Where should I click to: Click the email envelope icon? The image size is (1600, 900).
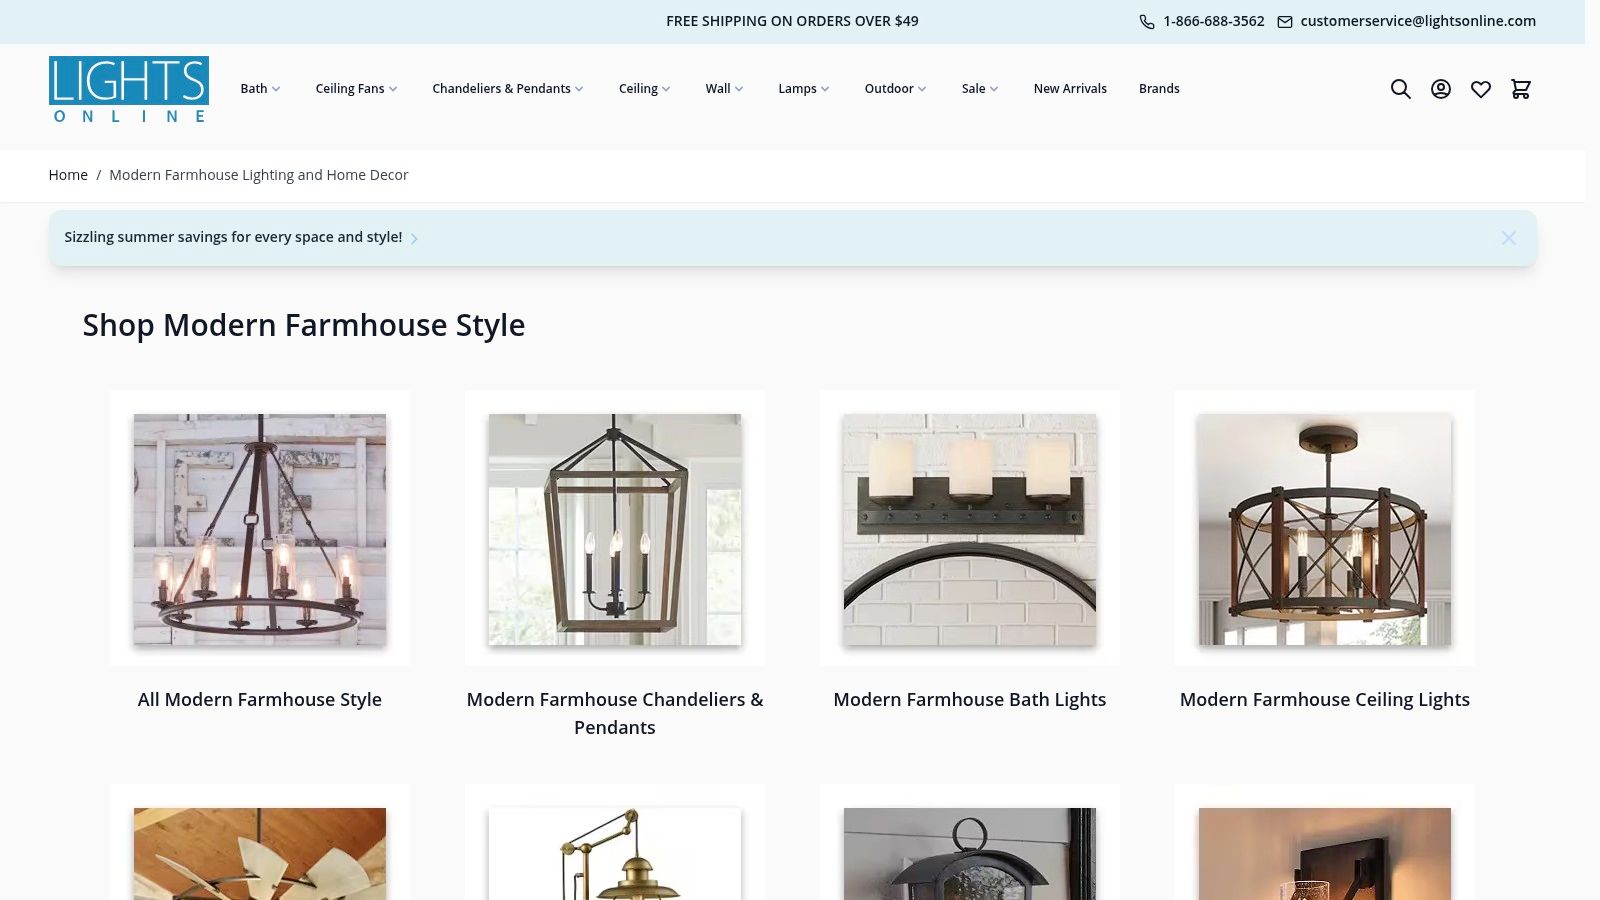(1284, 21)
